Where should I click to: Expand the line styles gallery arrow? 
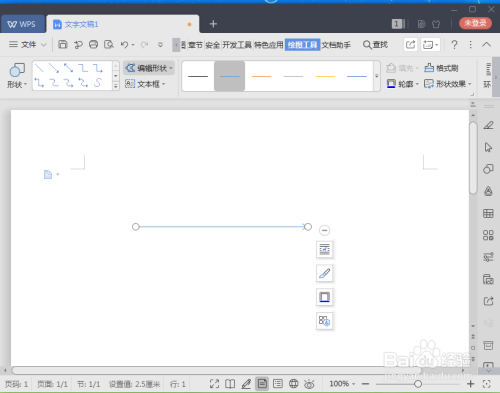377,76
